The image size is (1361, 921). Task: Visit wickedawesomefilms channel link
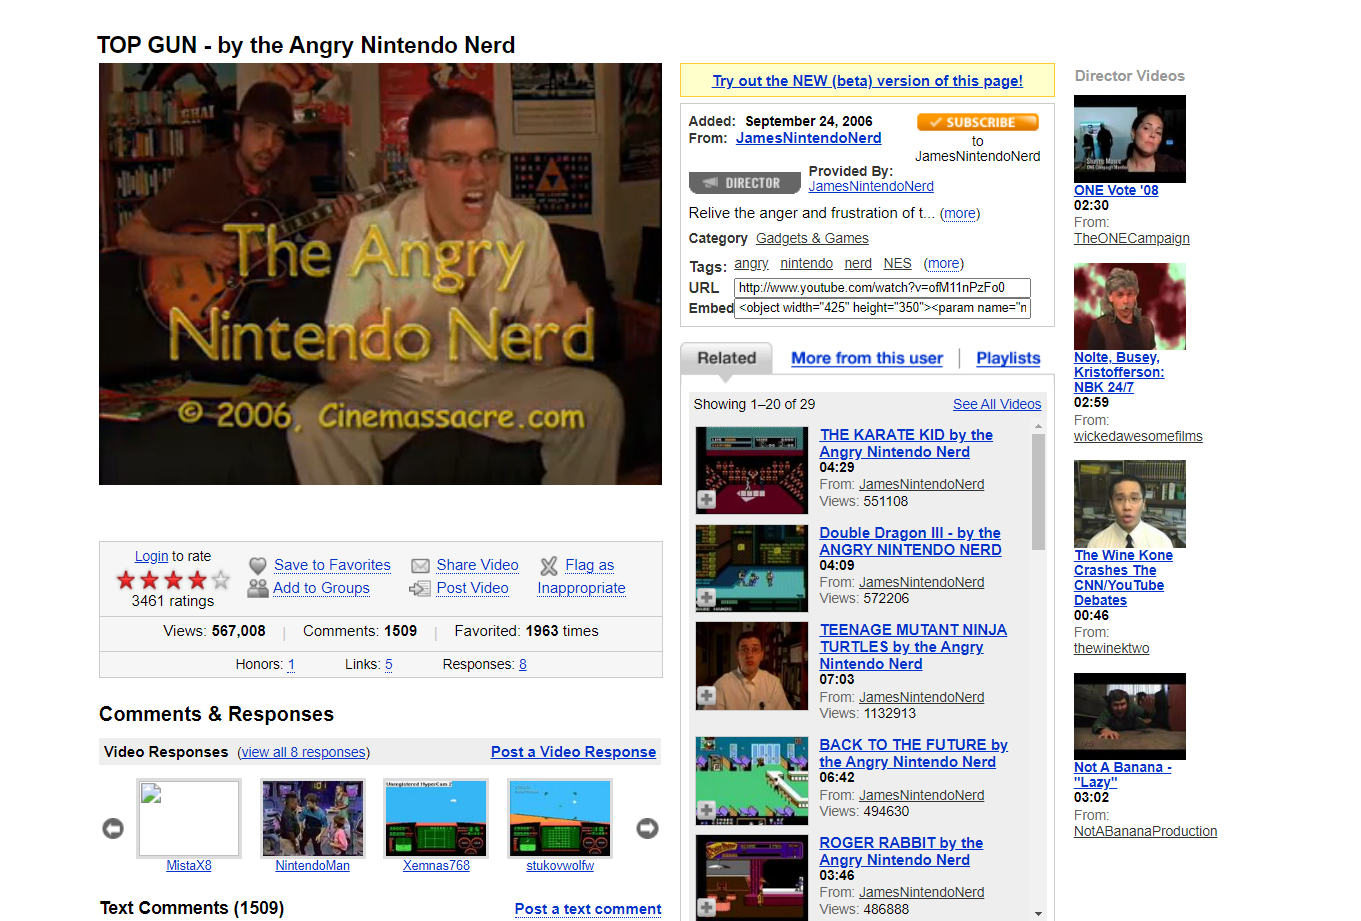pos(1138,436)
